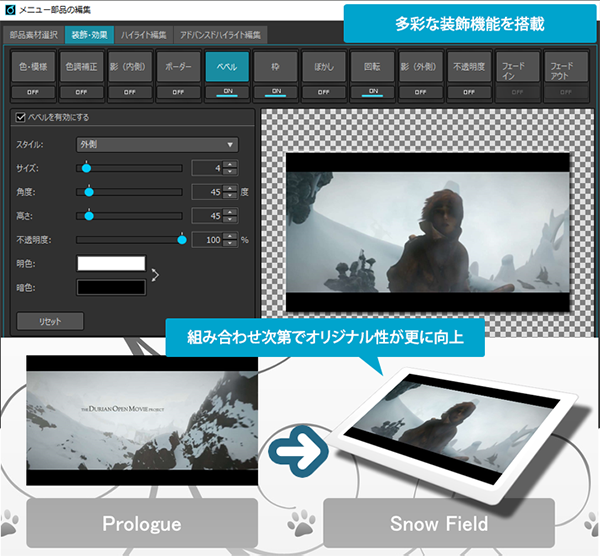The height and width of the screenshot is (556, 600).
Task: Select the Prologue menu label
Action: (x=142, y=523)
